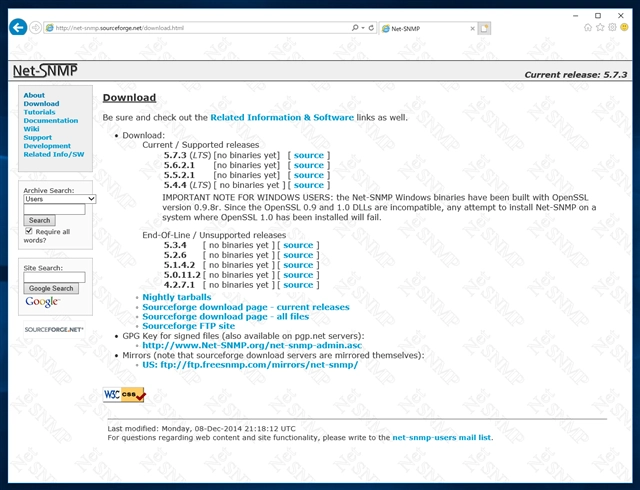
Task: Click the Net-SNMP logo
Action: click(45, 70)
